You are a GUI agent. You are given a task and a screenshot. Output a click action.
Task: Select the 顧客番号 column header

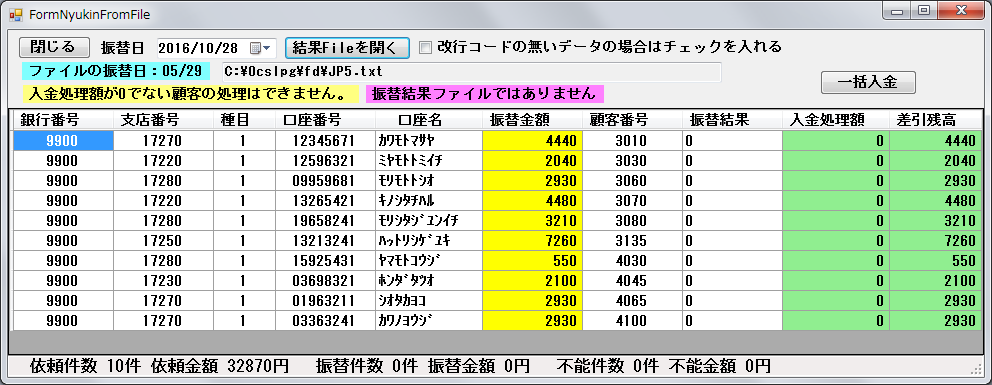pyautogui.click(x=632, y=120)
